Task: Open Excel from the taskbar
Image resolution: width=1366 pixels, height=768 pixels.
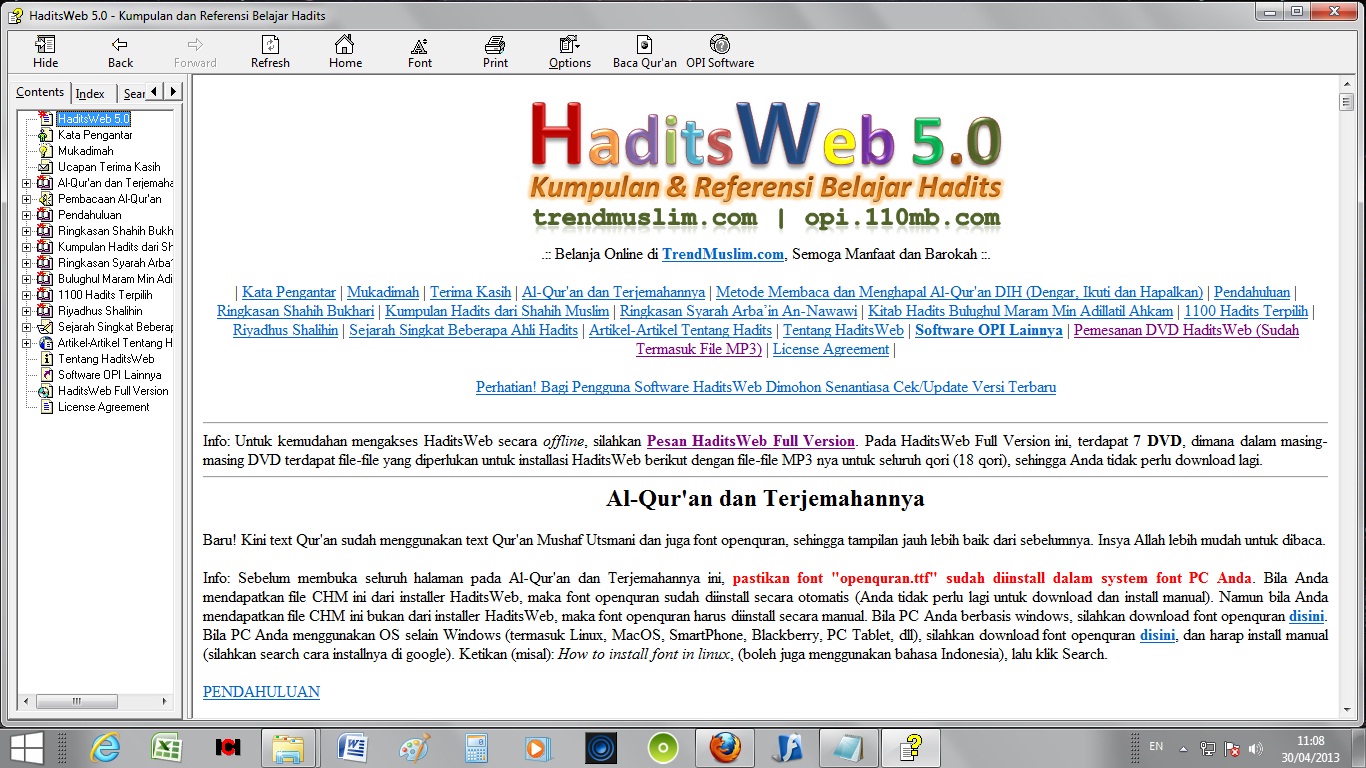Action: (x=167, y=747)
